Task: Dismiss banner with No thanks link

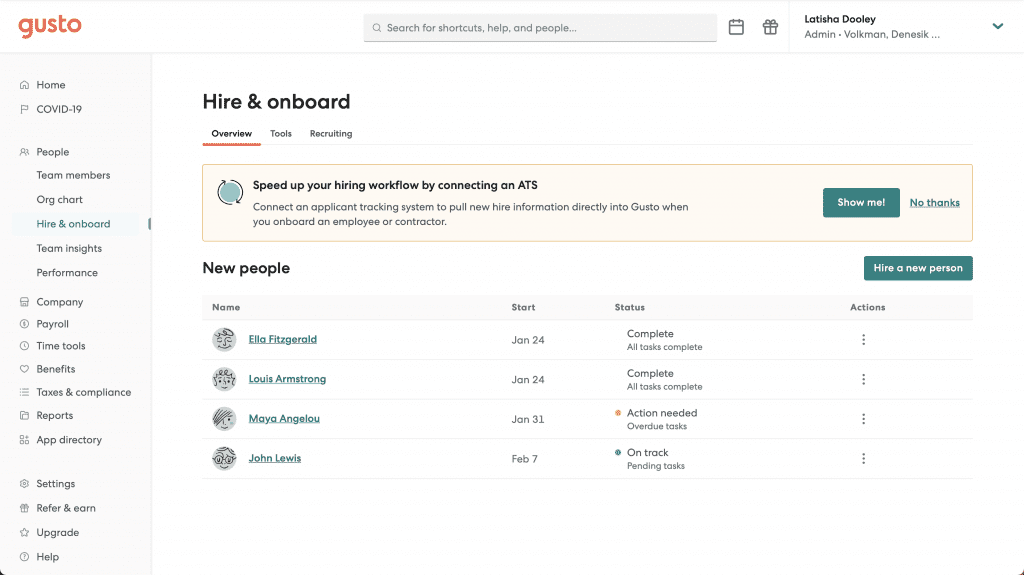Action: tap(935, 203)
